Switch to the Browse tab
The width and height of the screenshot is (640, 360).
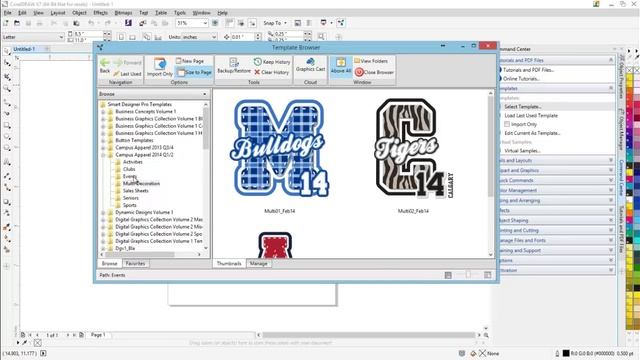point(109,264)
